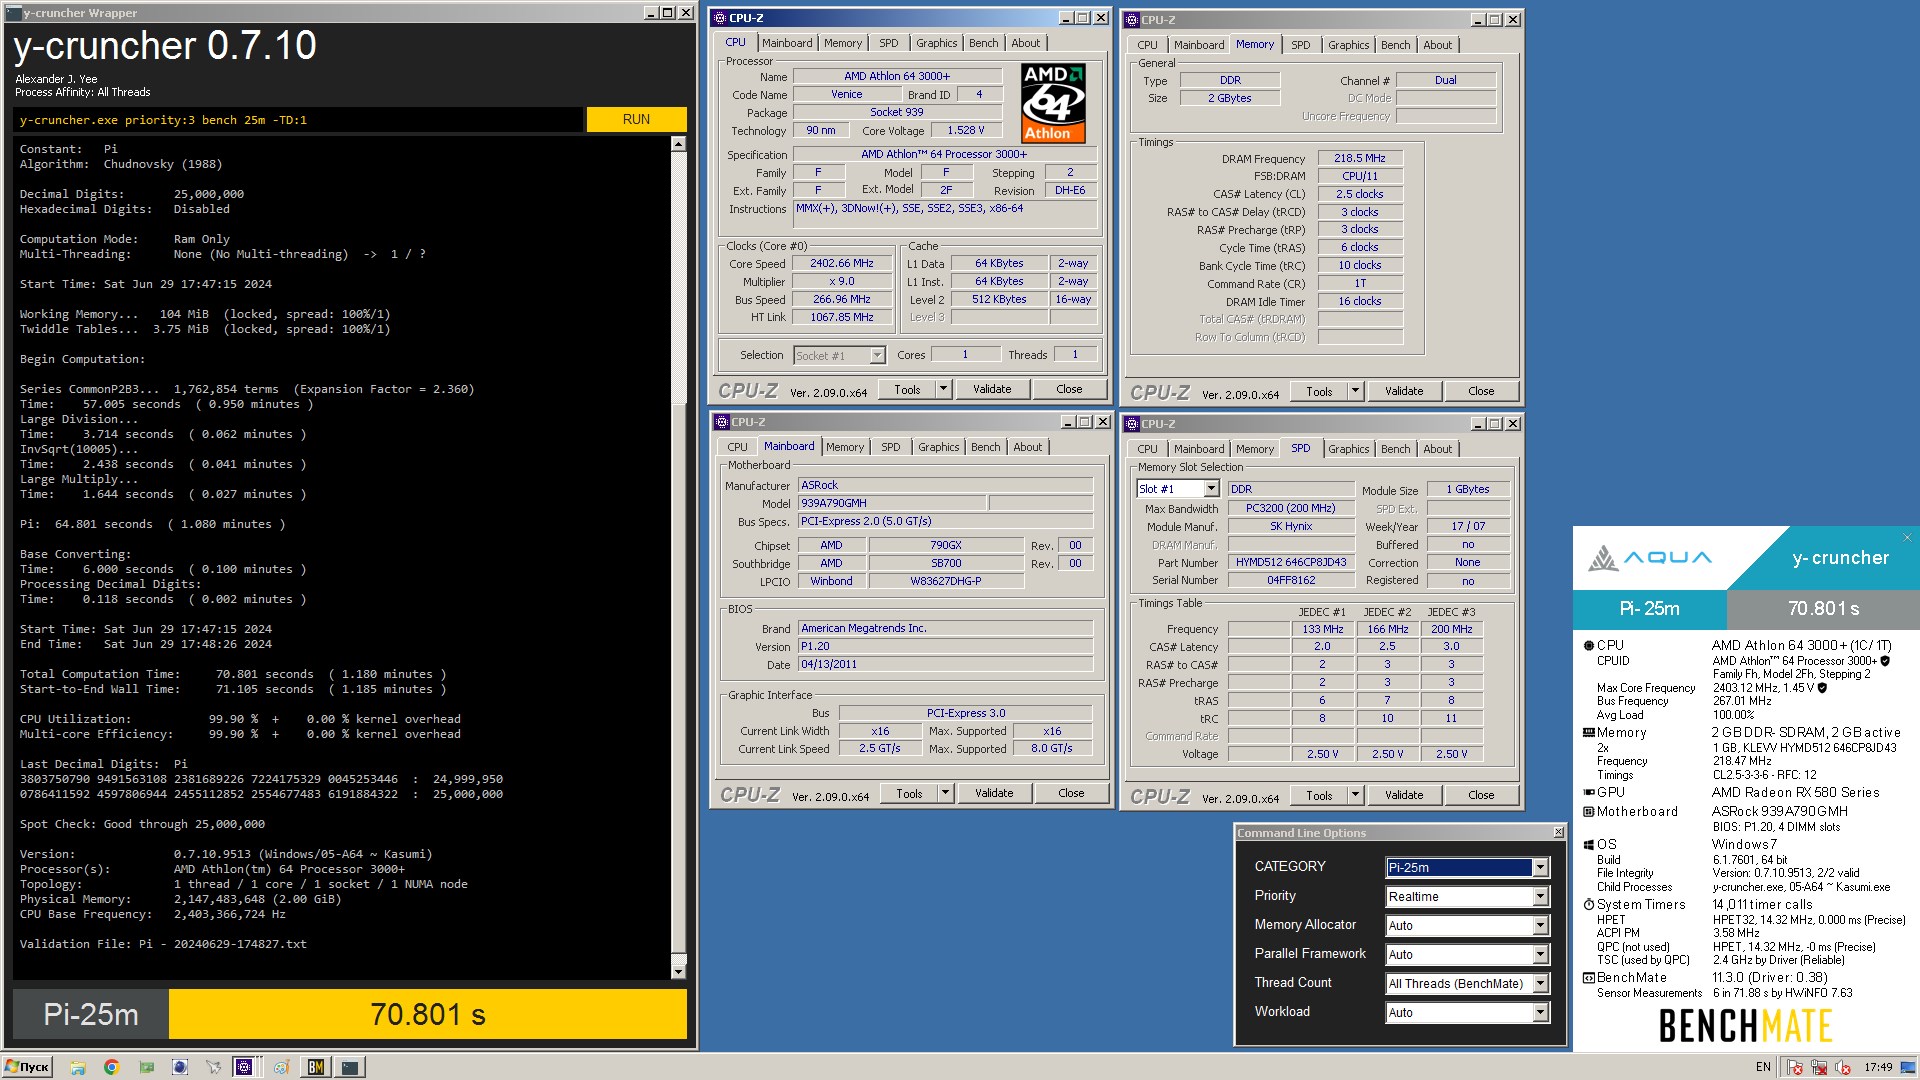The image size is (1920, 1080).
Task: Switch to BenchMate BM taskbar button
Action: coord(316,1067)
